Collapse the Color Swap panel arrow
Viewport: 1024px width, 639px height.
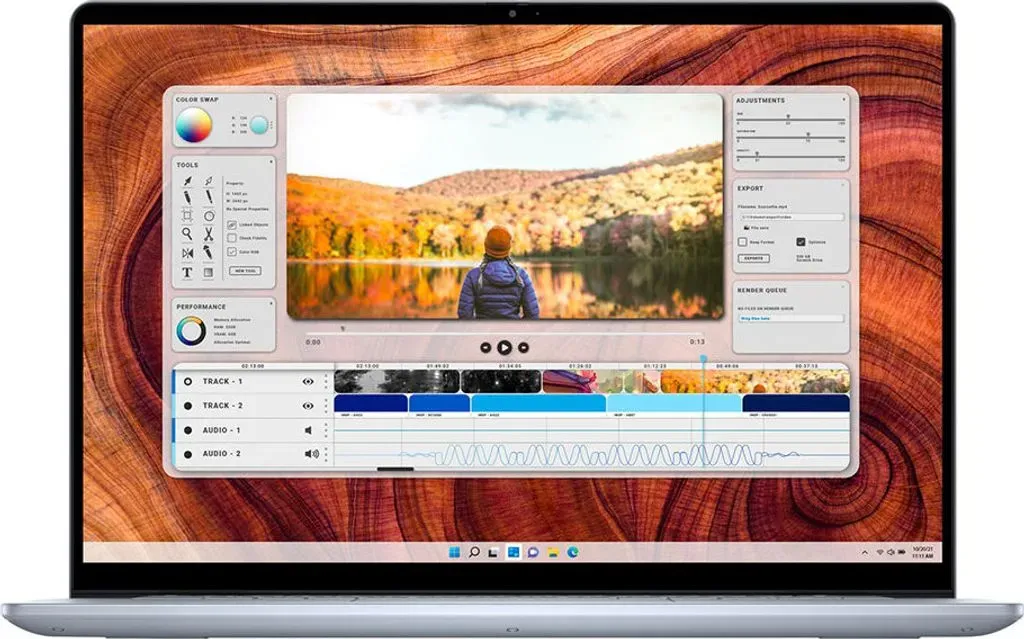pyautogui.click(x=269, y=99)
